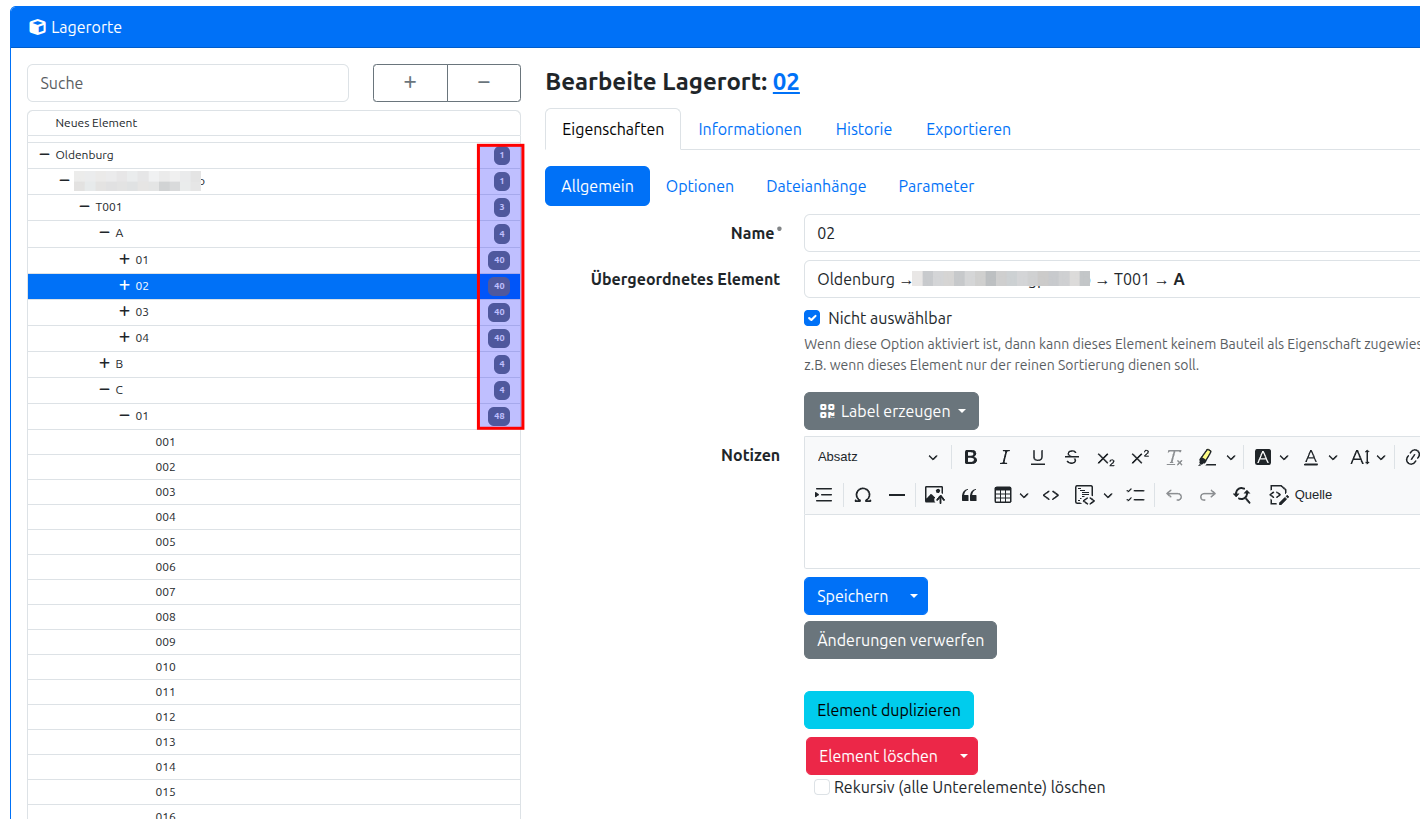Insert a to-do list in notes
Image resolution: width=1420 pixels, height=819 pixels.
pos(1136,495)
